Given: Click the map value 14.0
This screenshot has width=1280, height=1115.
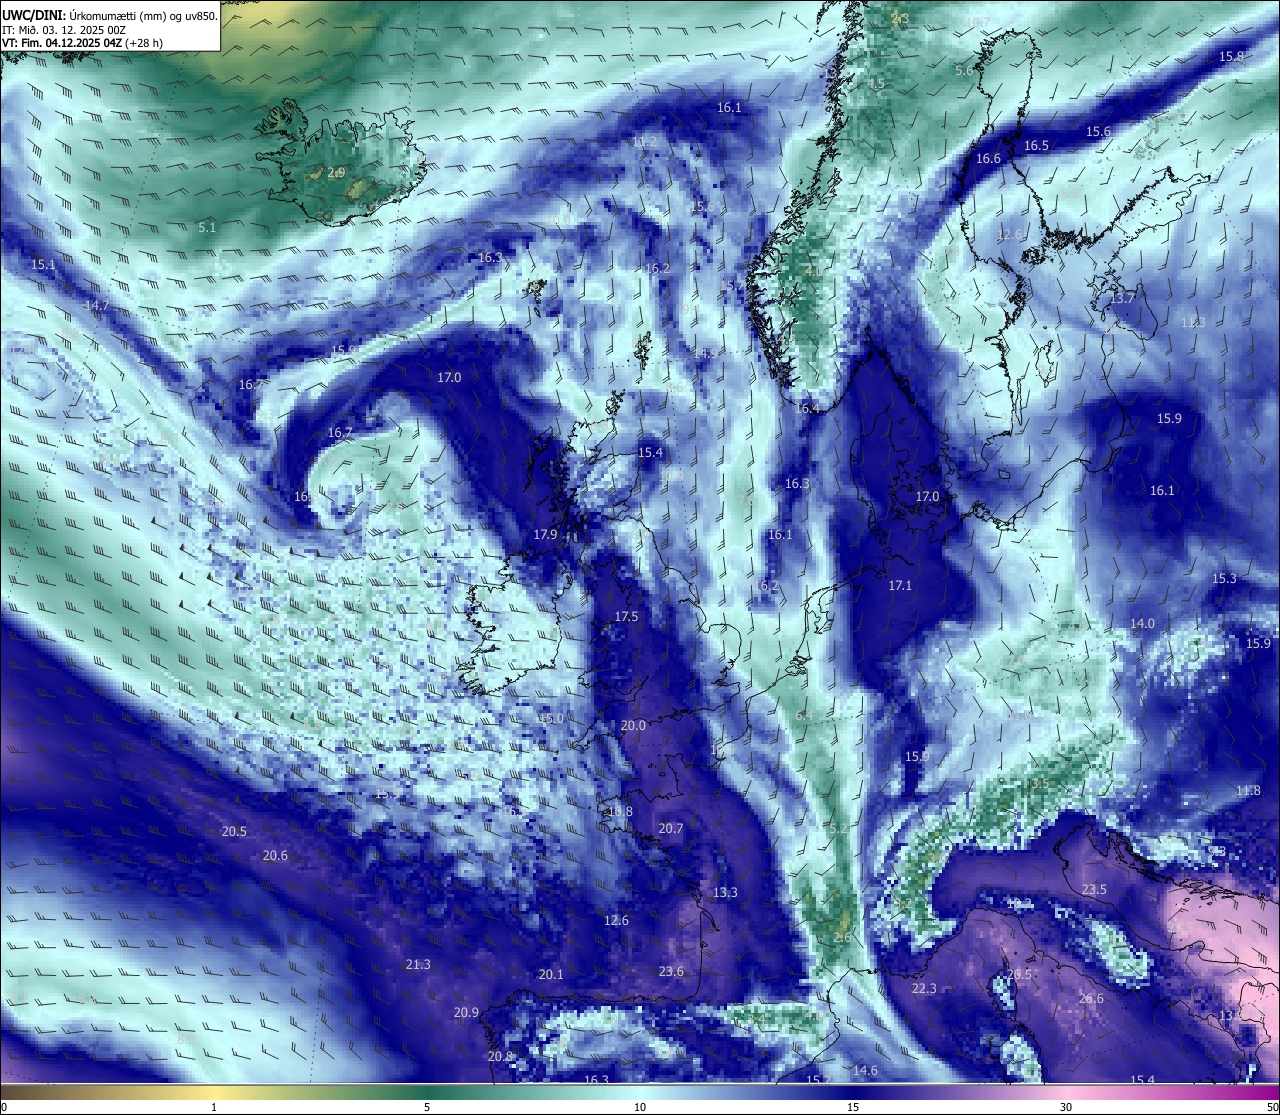Looking at the screenshot, I should [1142, 624].
